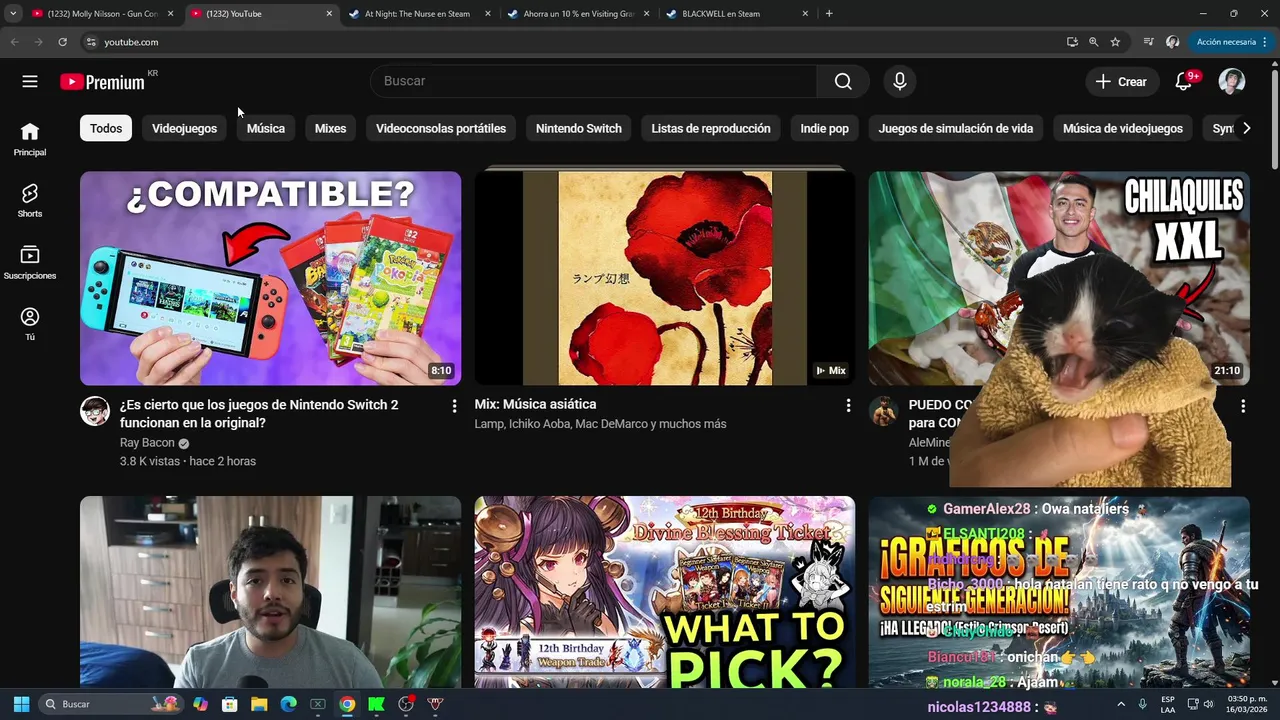This screenshot has height=720, width=1280.
Task: Open the ¿COMPATIBLE? Switch video thumbnail
Action: (x=270, y=278)
